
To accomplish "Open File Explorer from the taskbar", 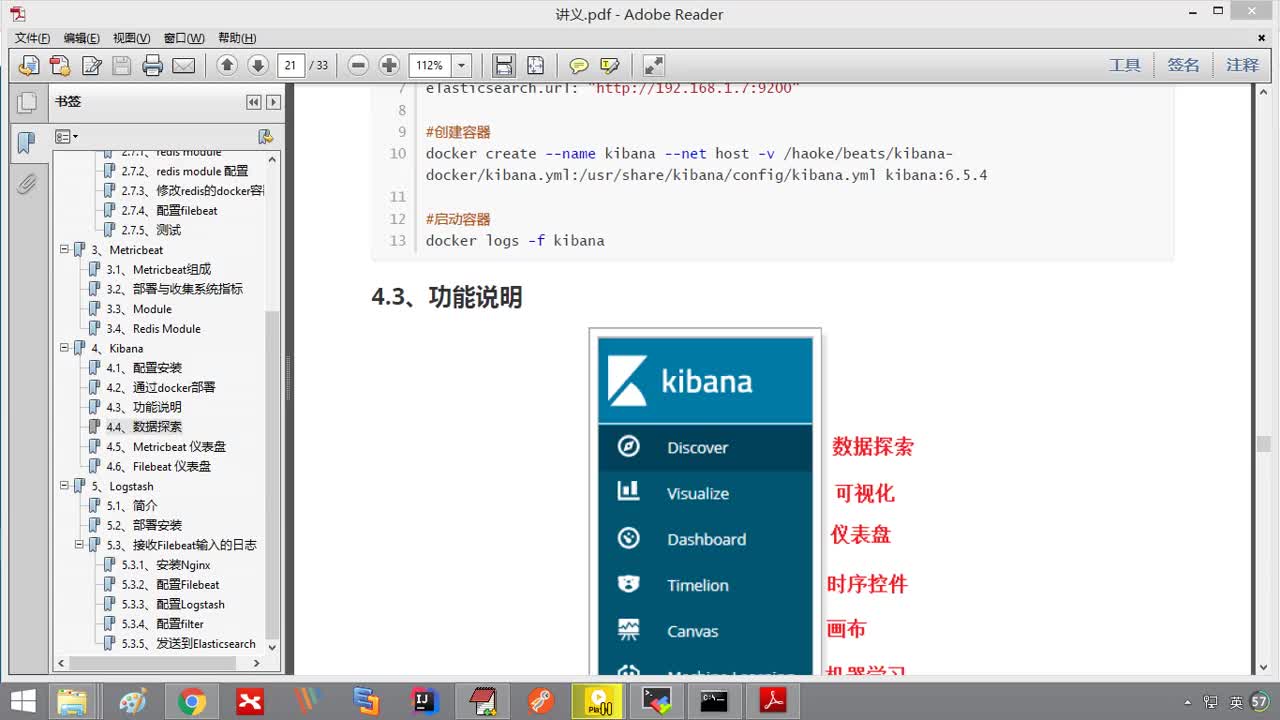I will [72, 702].
